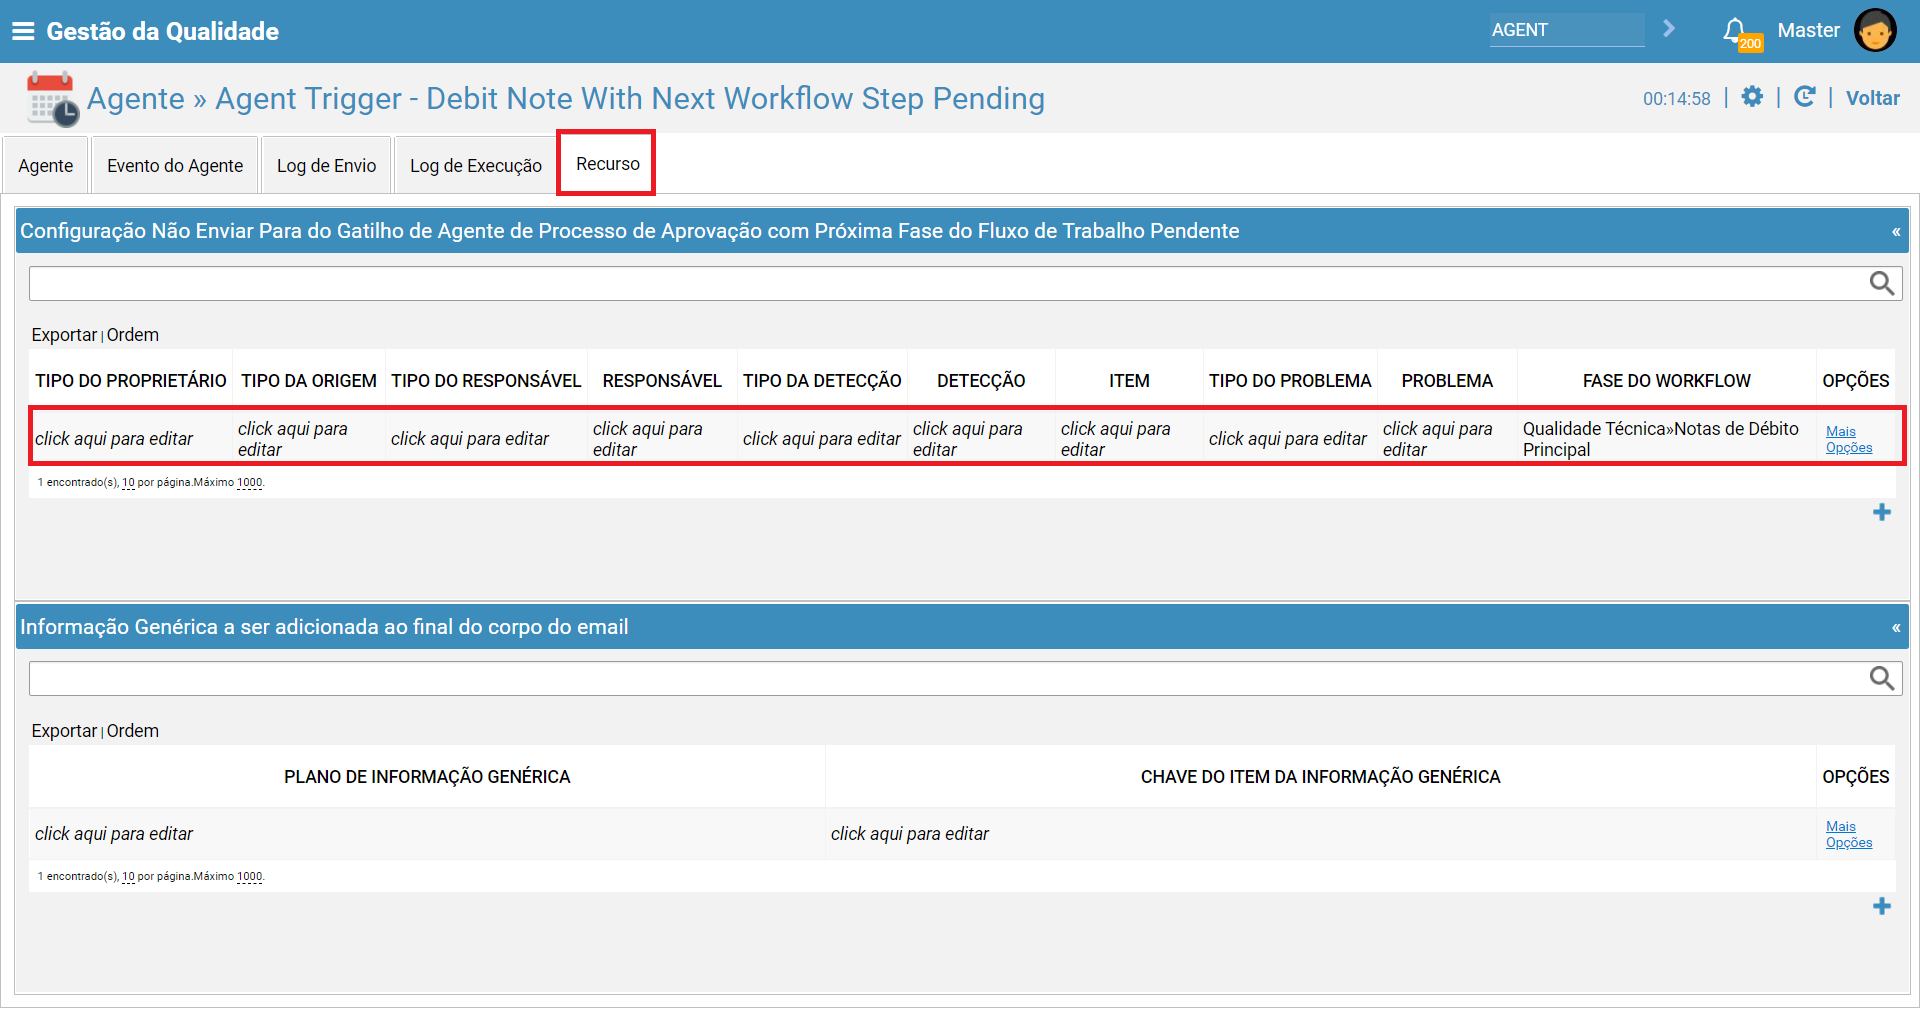Open the Evento do Agente tab
This screenshot has width=1920, height=1013.
point(175,165)
